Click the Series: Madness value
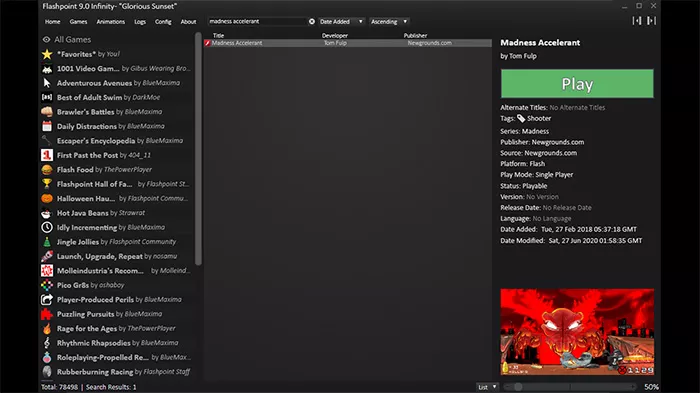 pyautogui.click(x=535, y=131)
